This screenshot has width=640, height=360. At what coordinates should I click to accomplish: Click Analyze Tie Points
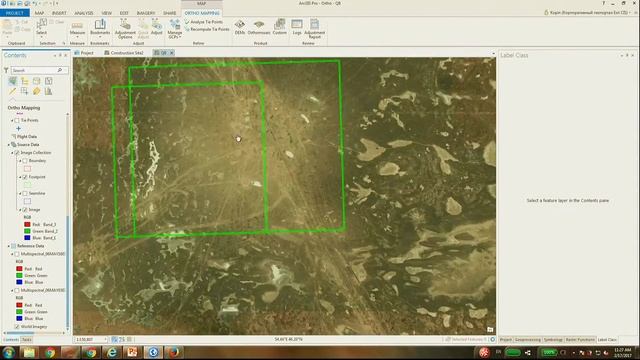(x=204, y=22)
